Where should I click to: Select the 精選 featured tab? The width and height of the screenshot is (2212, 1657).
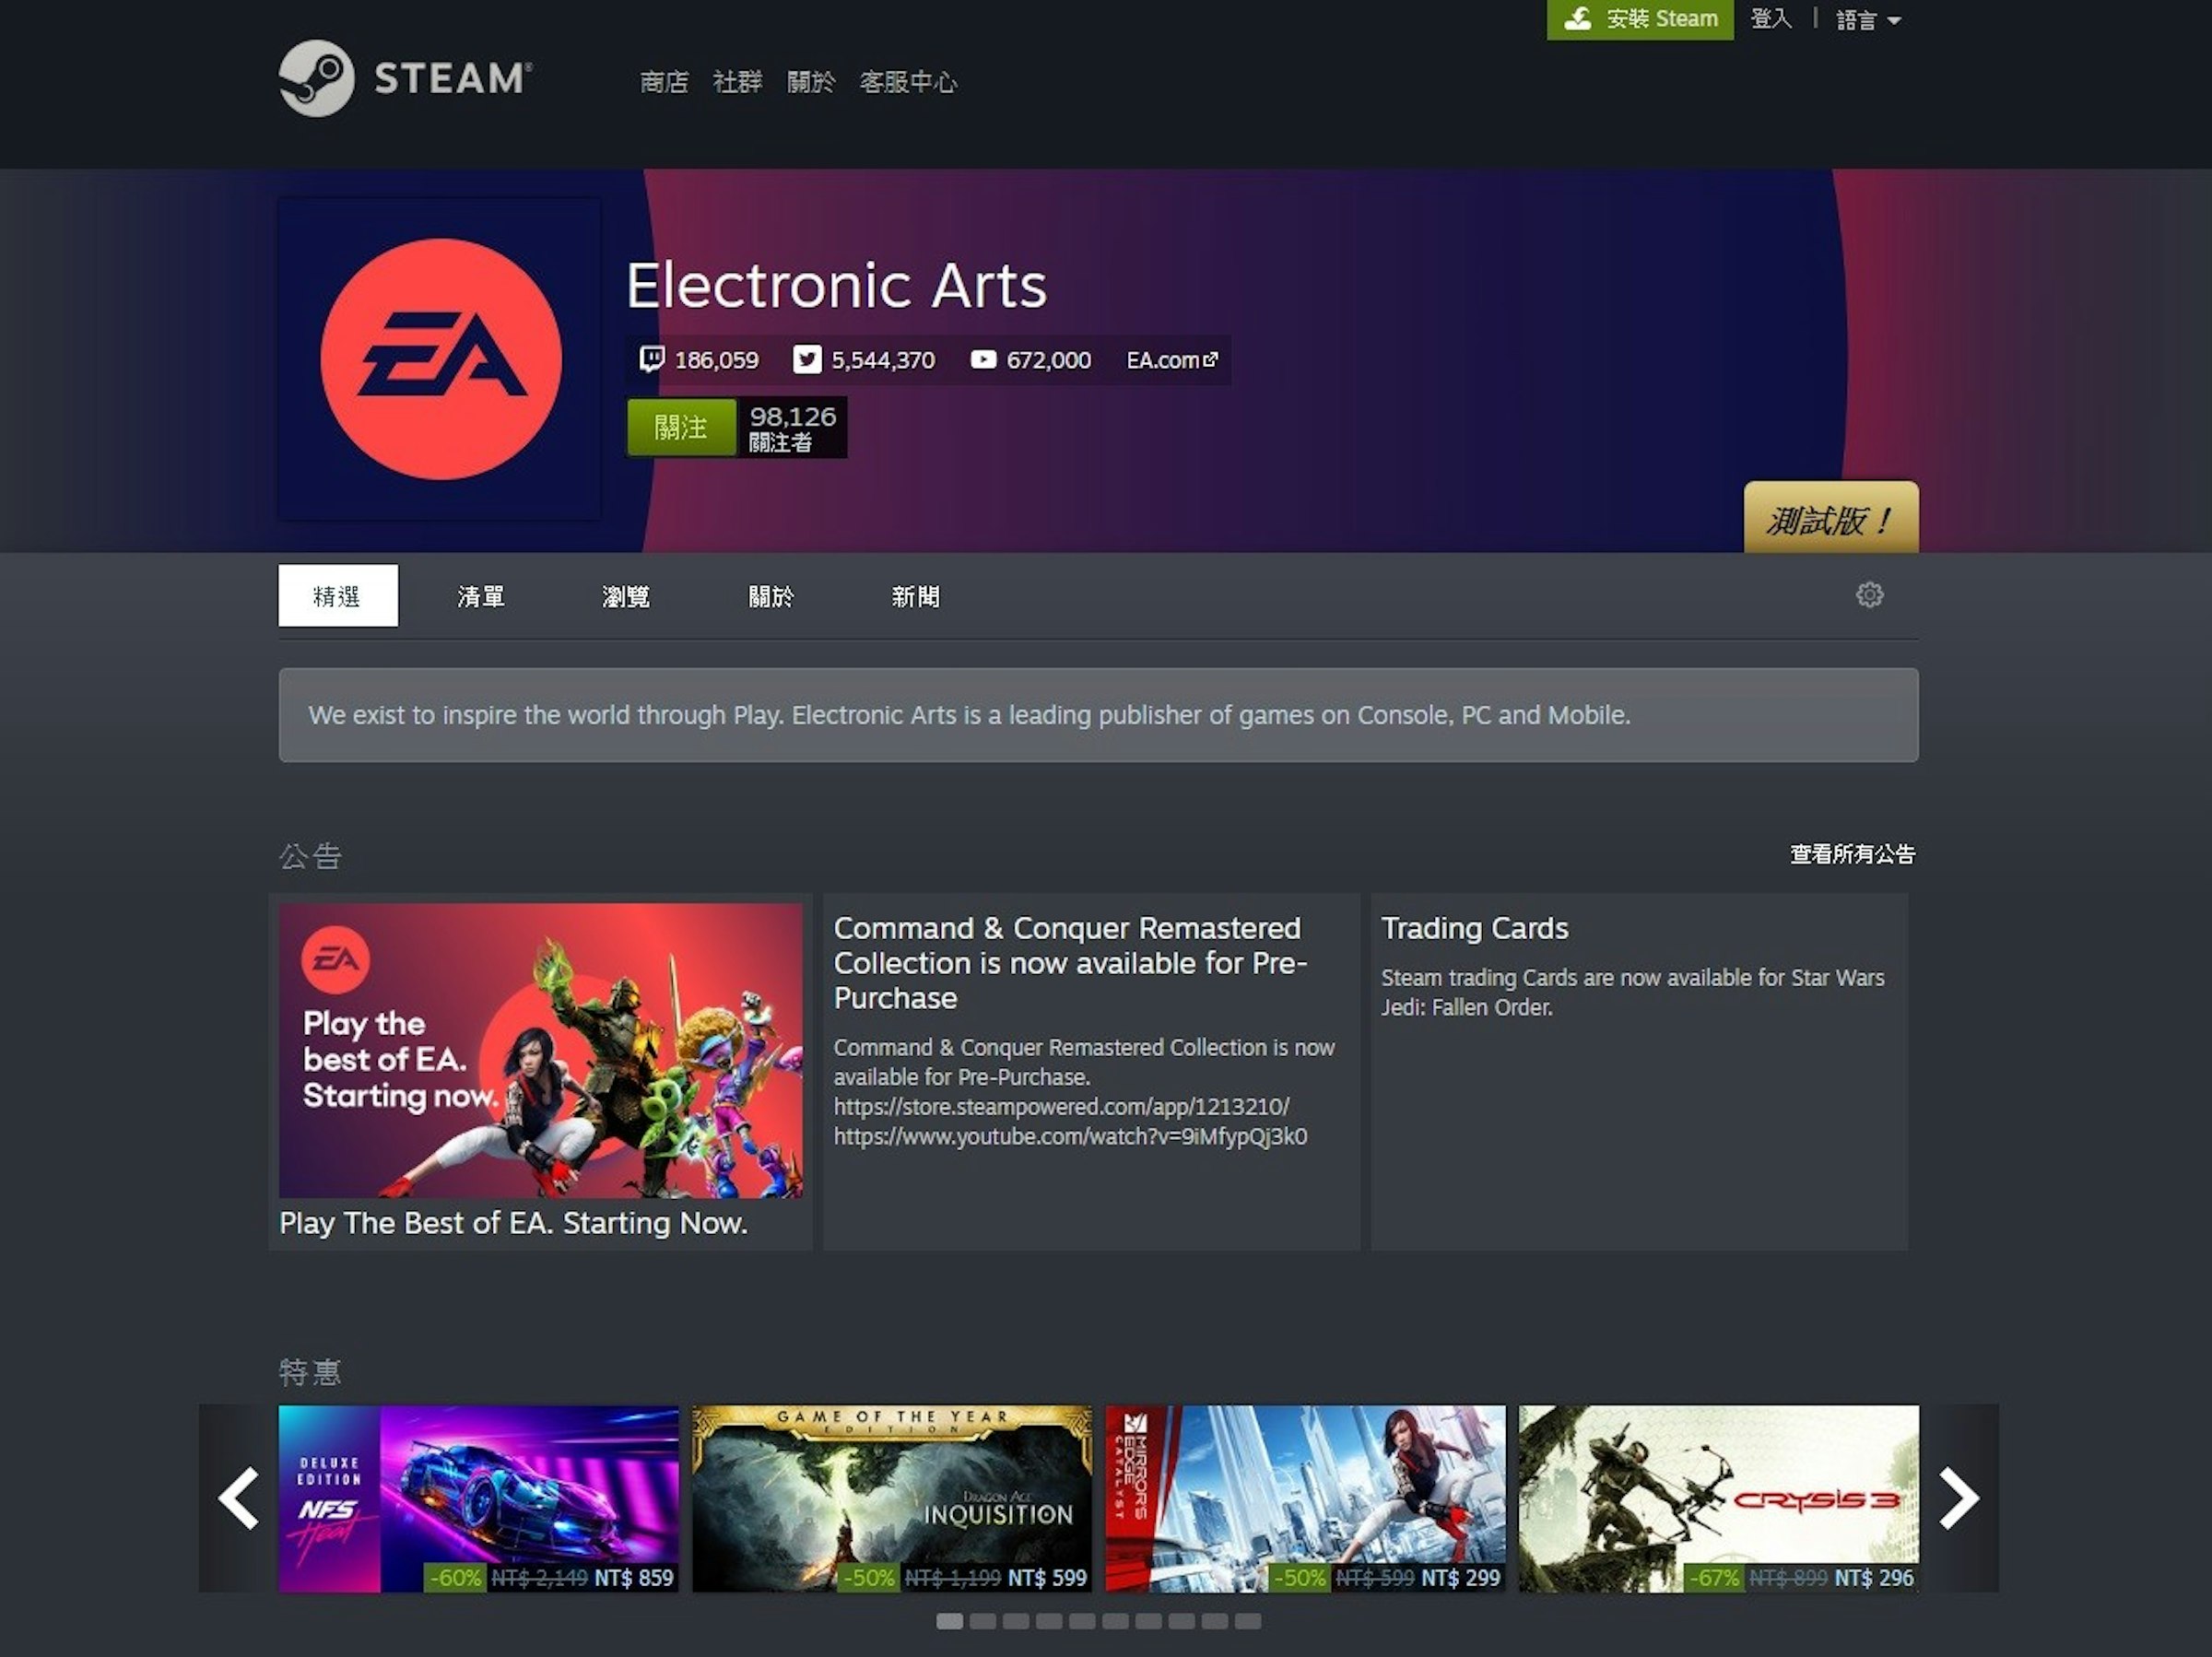[x=338, y=596]
